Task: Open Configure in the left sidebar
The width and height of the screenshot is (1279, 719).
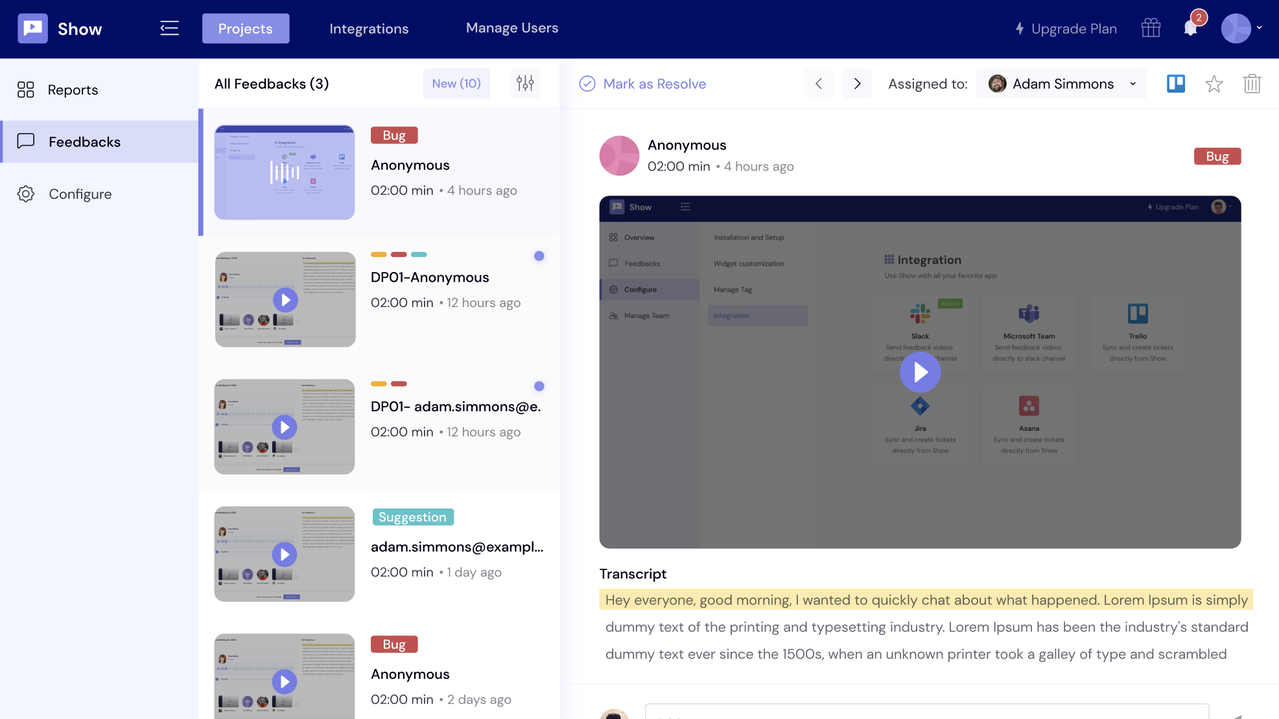Action: click(x=80, y=194)
